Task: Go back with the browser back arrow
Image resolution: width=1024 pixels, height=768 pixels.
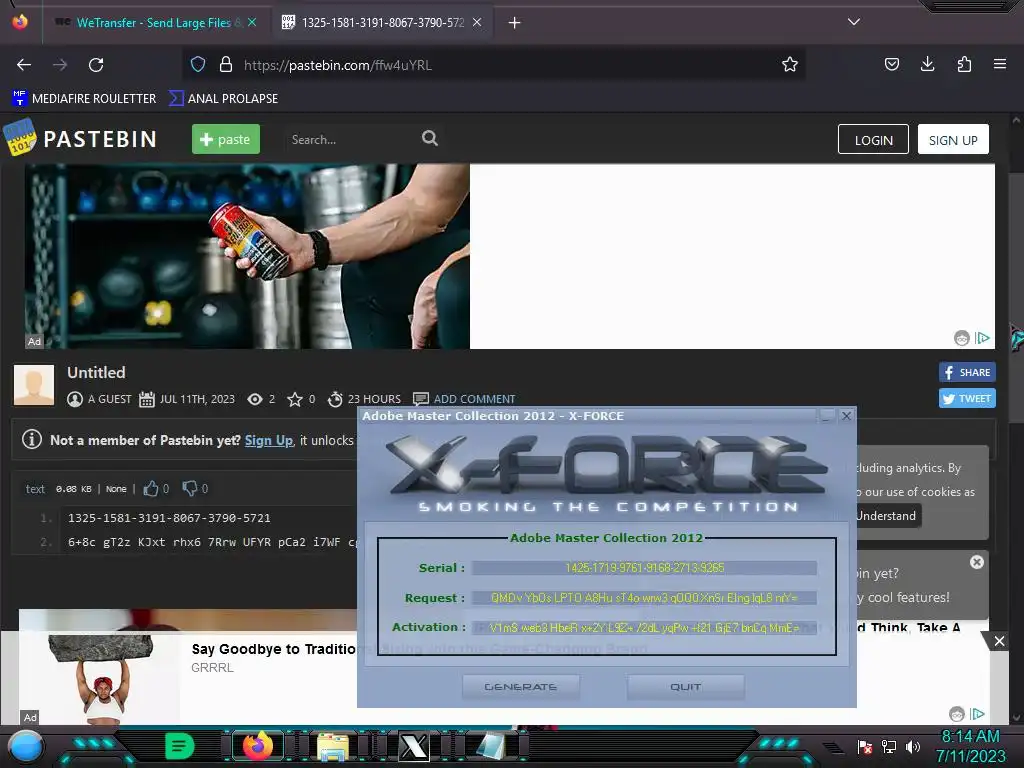Action: pyautogui.click(x=24, y=65)
